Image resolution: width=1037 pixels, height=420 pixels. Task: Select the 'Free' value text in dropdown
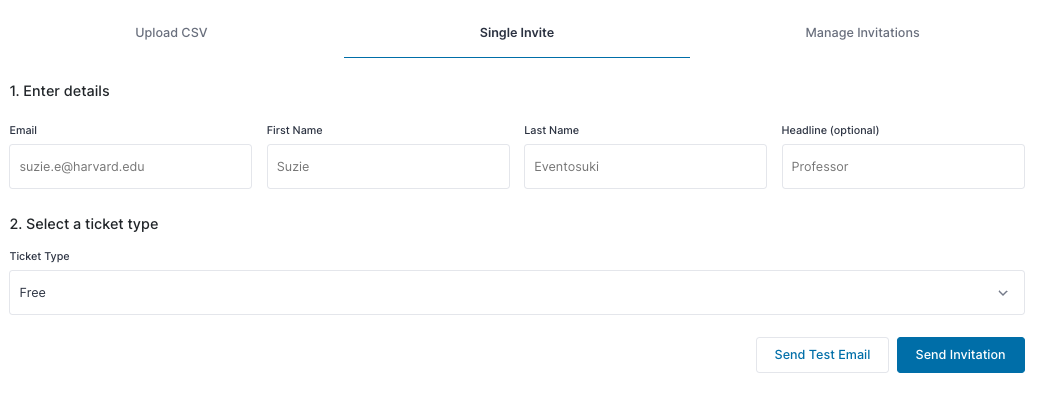(32, 292)
